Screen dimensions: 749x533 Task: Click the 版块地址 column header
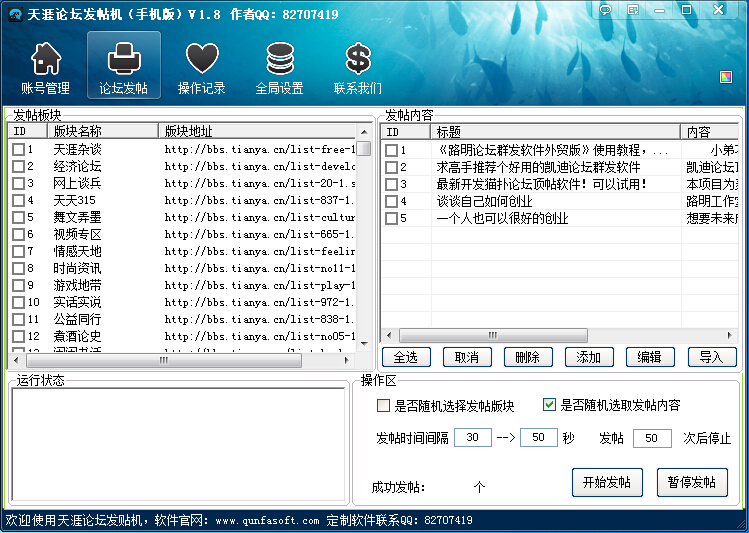[260, 132]
